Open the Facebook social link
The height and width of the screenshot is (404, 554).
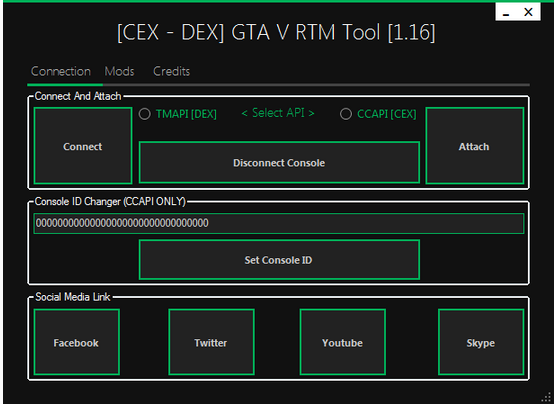click(x=76, y=342)
